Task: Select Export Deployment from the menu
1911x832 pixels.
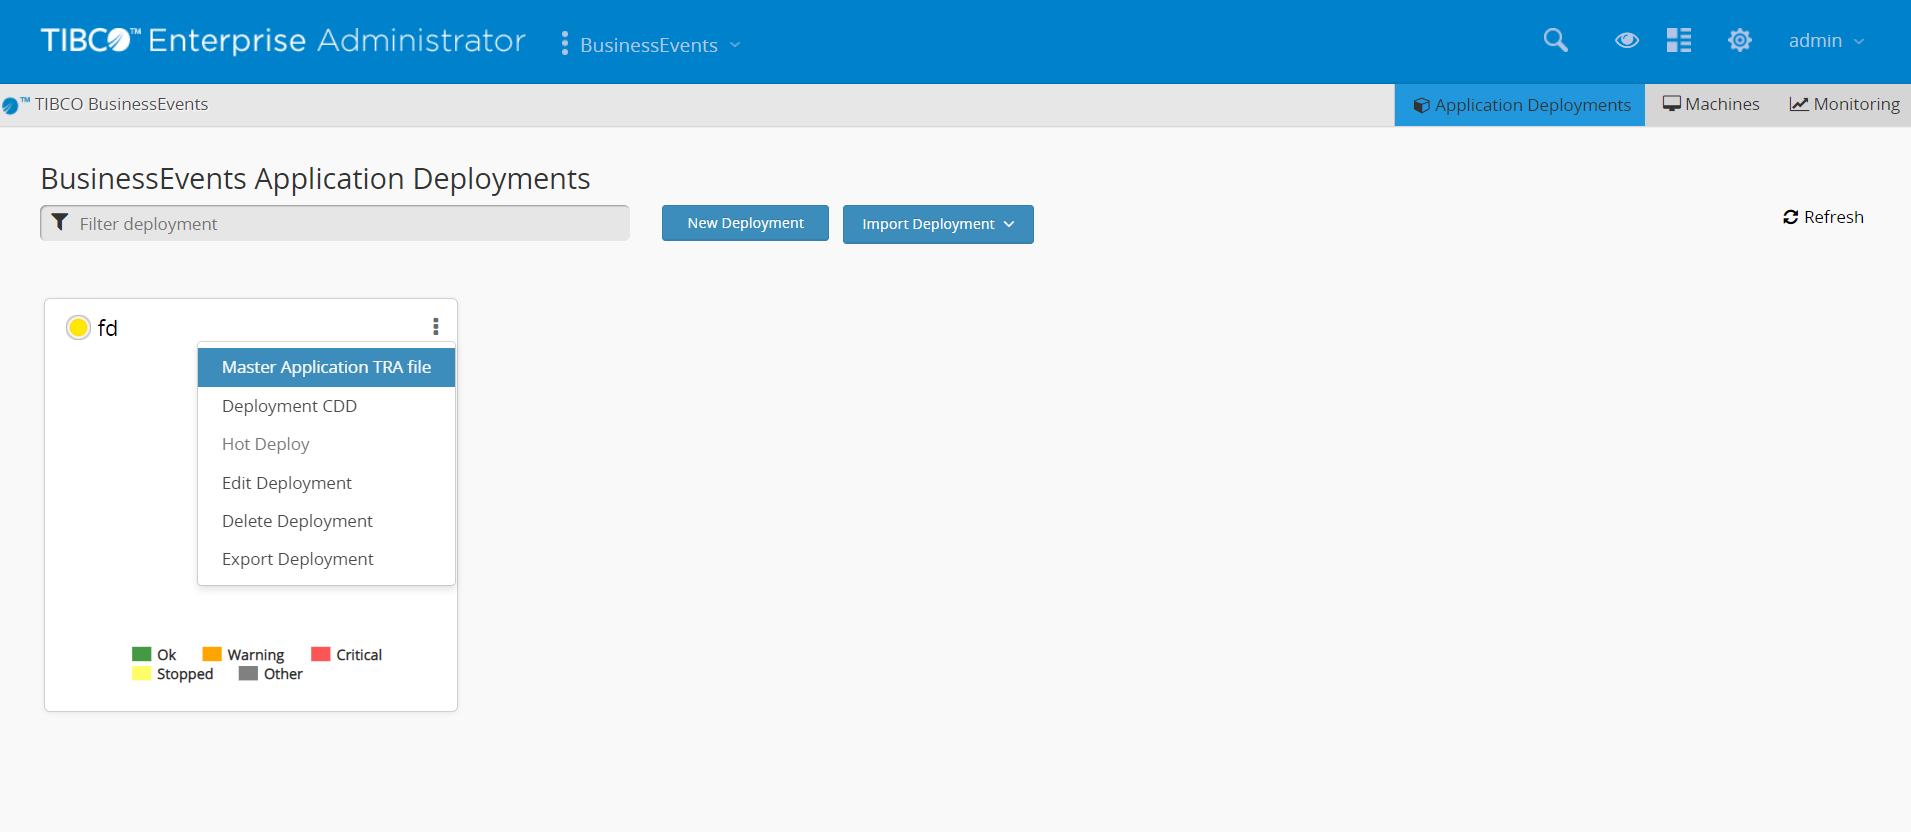Action: click(x=297, y=559)
